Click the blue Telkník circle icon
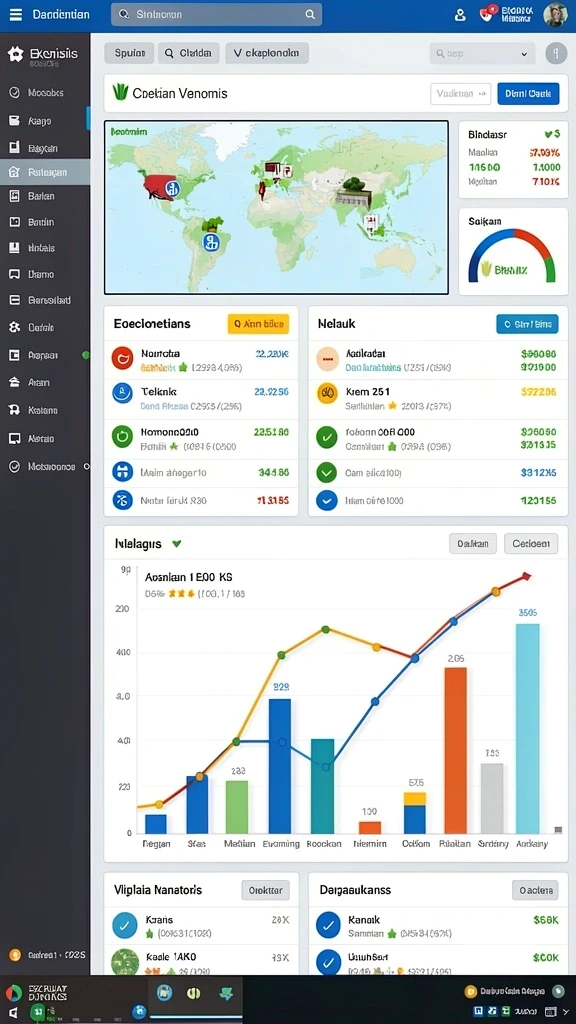The image size is (576, 1024). click(123, 393)
